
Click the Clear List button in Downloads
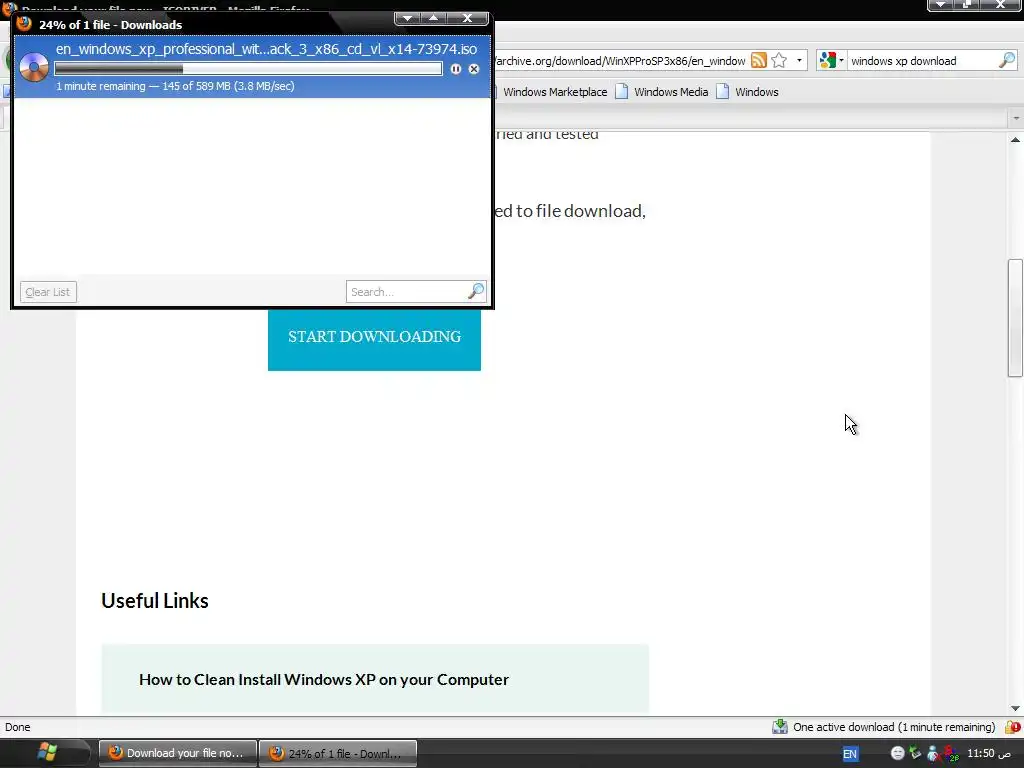click(x=48, y=292)
